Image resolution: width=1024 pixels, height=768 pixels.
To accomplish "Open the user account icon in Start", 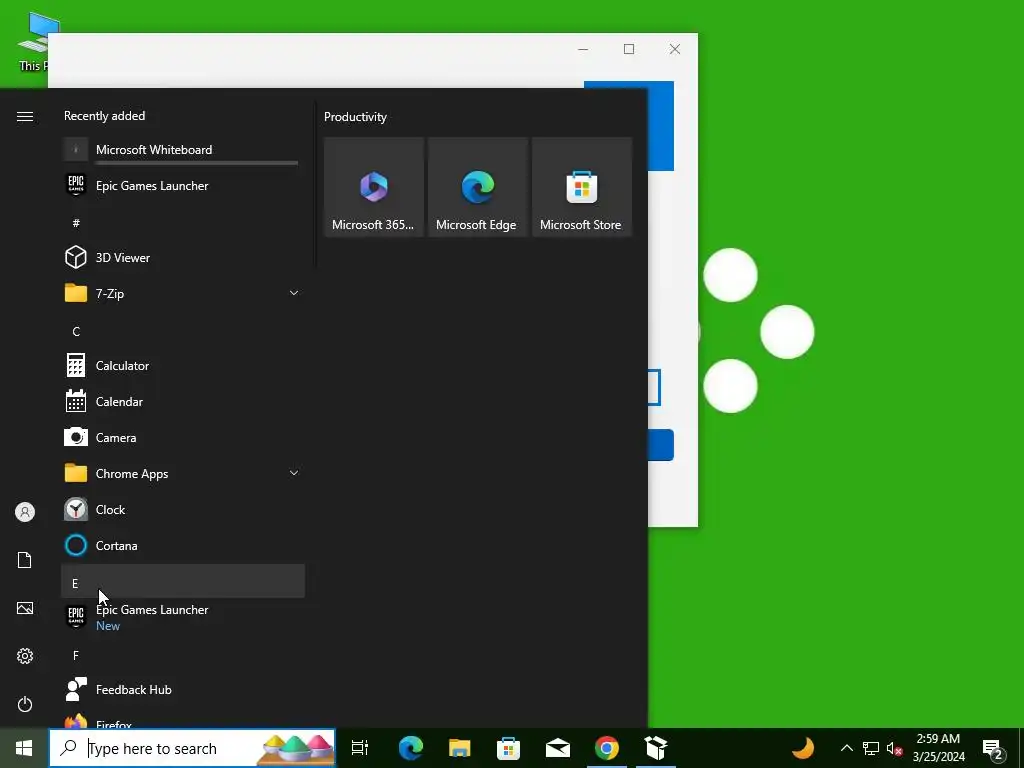I will [x=25, y=512].
